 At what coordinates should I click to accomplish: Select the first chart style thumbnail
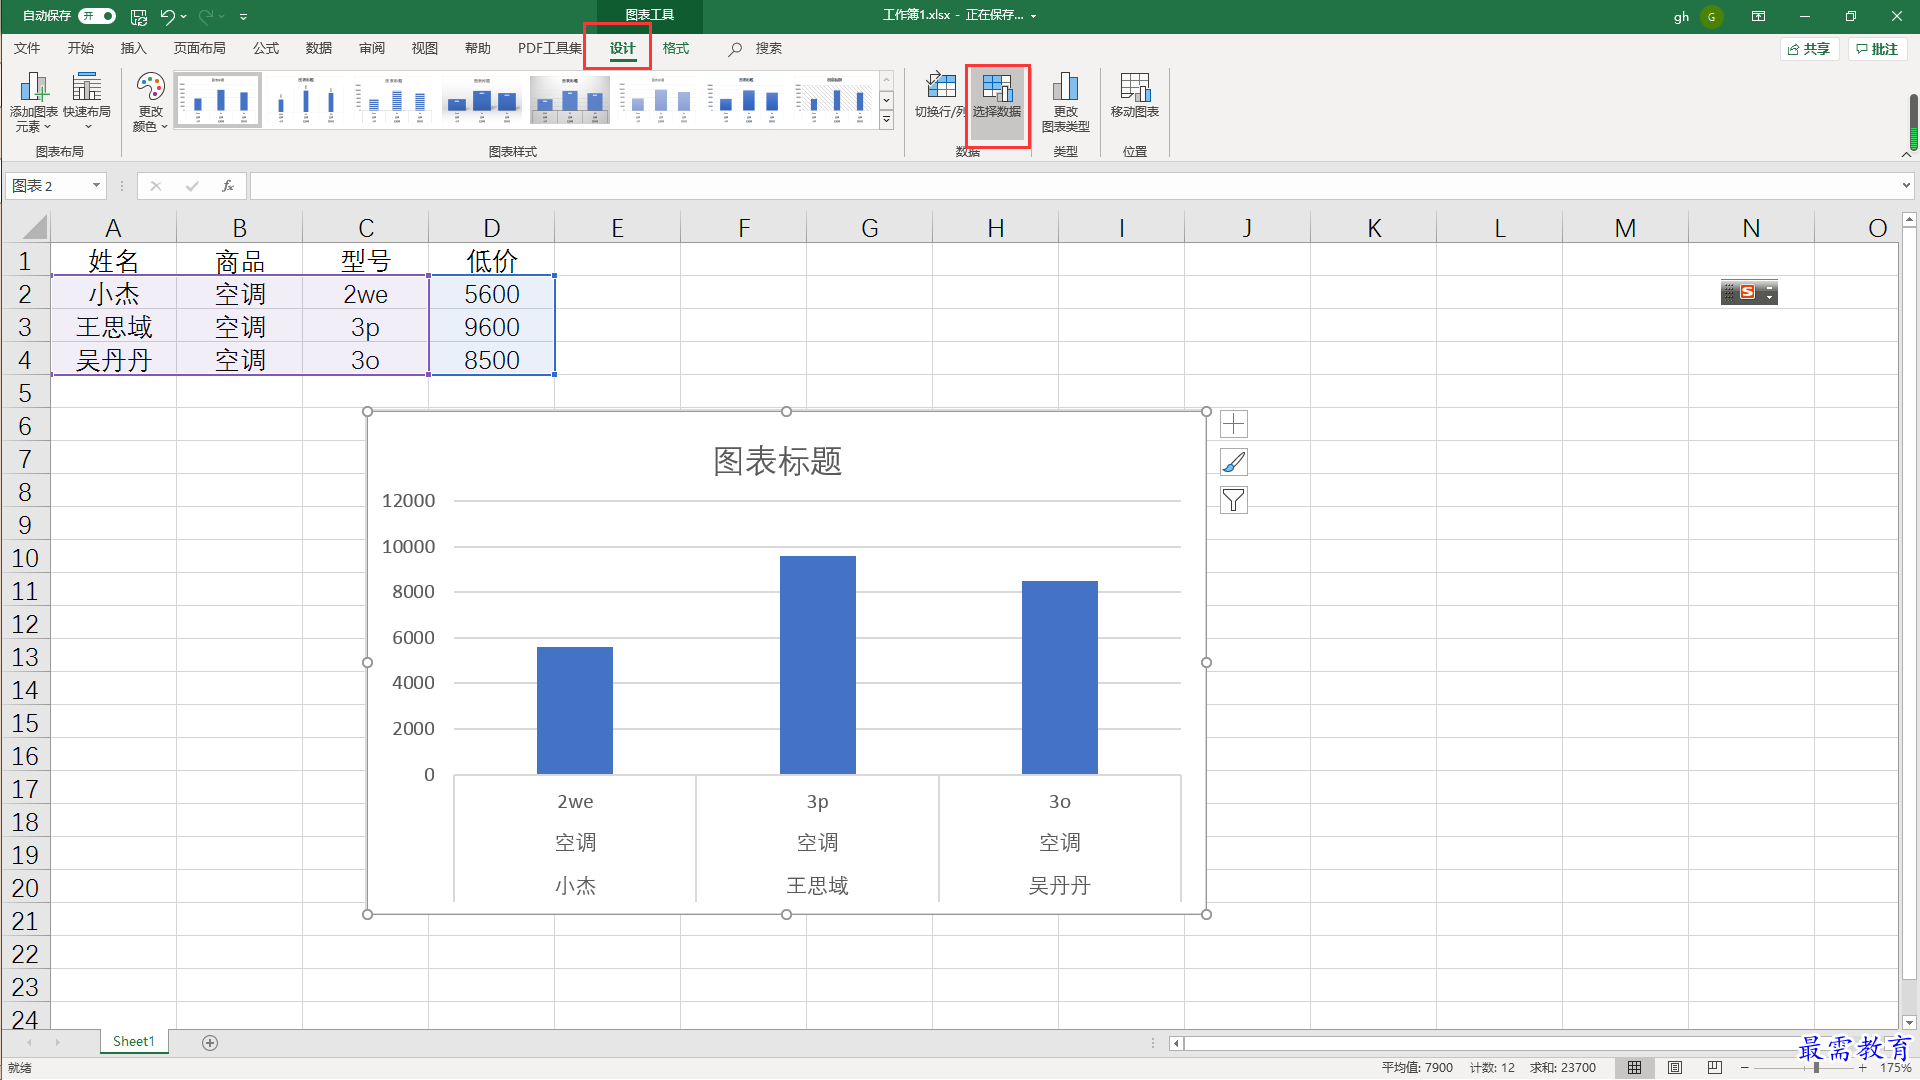coord(218,99)
